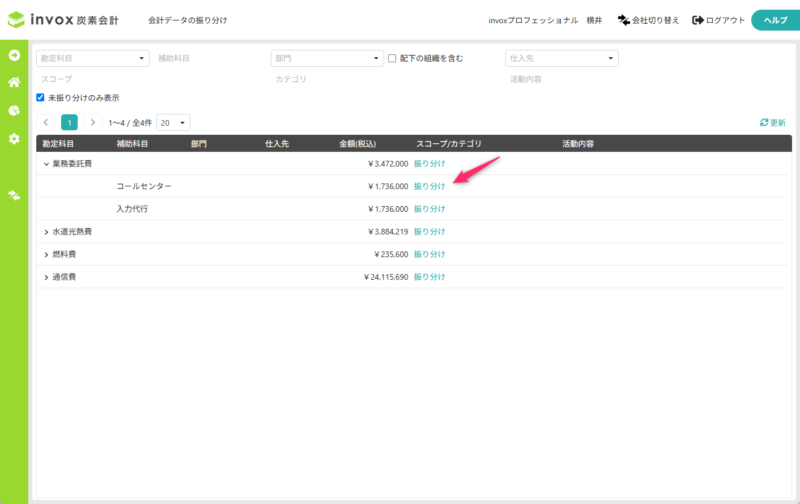Click the 更新 refresh icon
This screenshot has width=800, height=504.
click(x=764, y=122)
